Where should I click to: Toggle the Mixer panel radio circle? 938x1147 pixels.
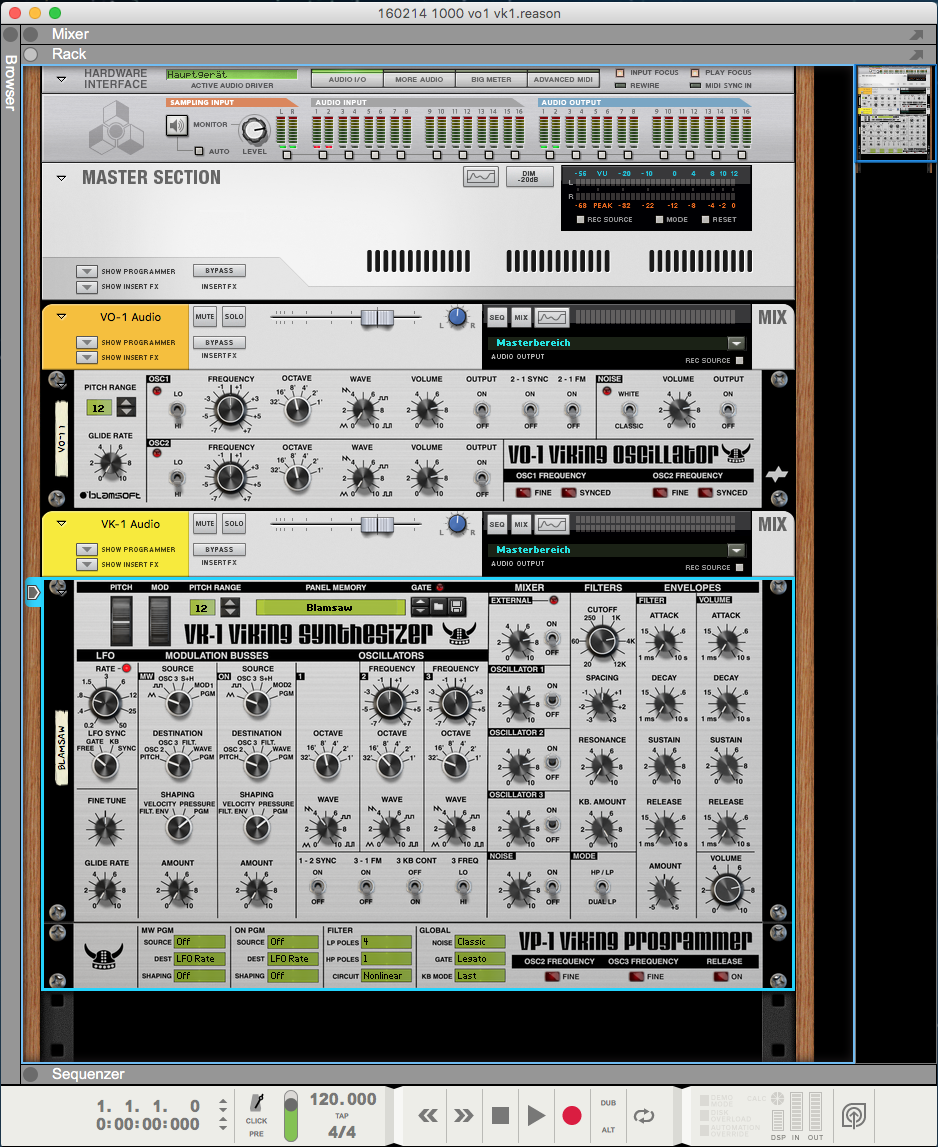point(31,34)
